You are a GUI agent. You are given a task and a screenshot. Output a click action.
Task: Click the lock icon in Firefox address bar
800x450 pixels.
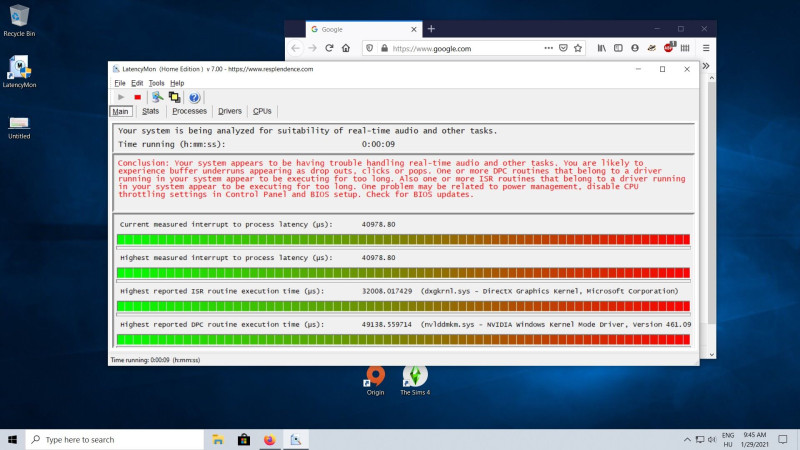pos(384,48)
